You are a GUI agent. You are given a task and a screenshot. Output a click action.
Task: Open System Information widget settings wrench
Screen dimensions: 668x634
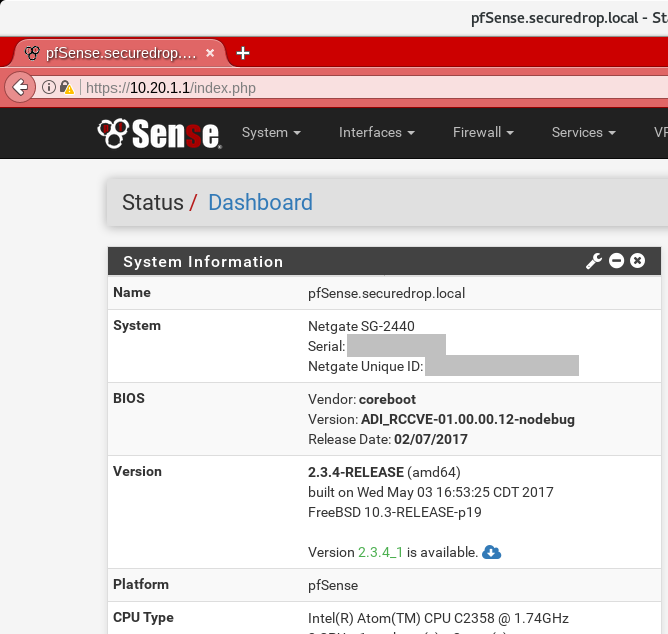coord(593,261)
